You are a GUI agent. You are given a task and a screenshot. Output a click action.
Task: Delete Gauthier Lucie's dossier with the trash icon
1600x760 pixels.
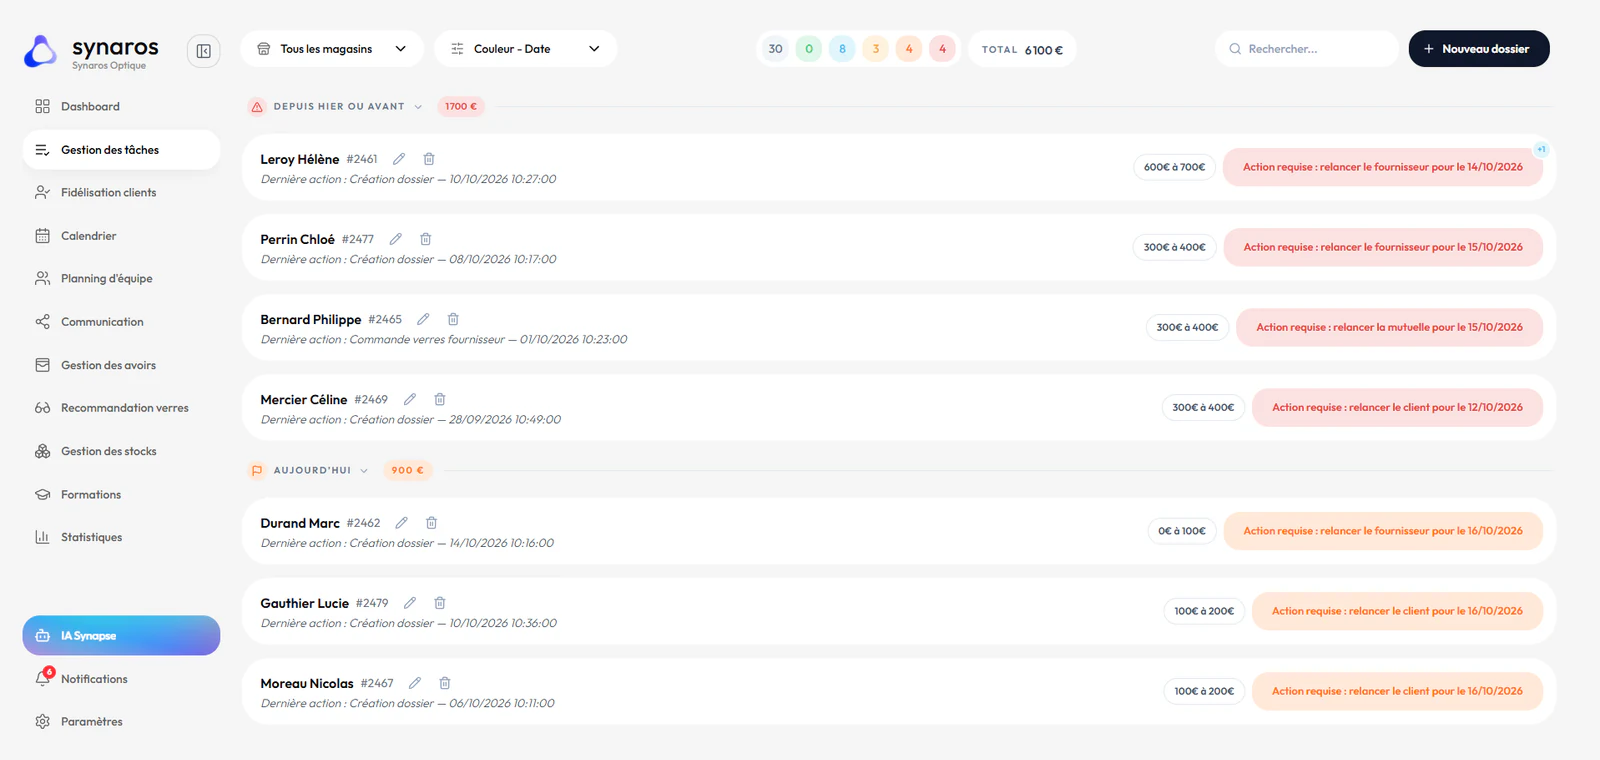click(440, 603)
